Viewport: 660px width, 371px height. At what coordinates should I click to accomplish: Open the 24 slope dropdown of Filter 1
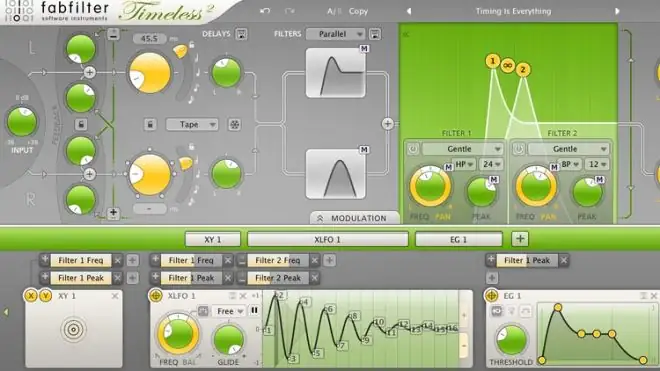[x=492, y=164]
